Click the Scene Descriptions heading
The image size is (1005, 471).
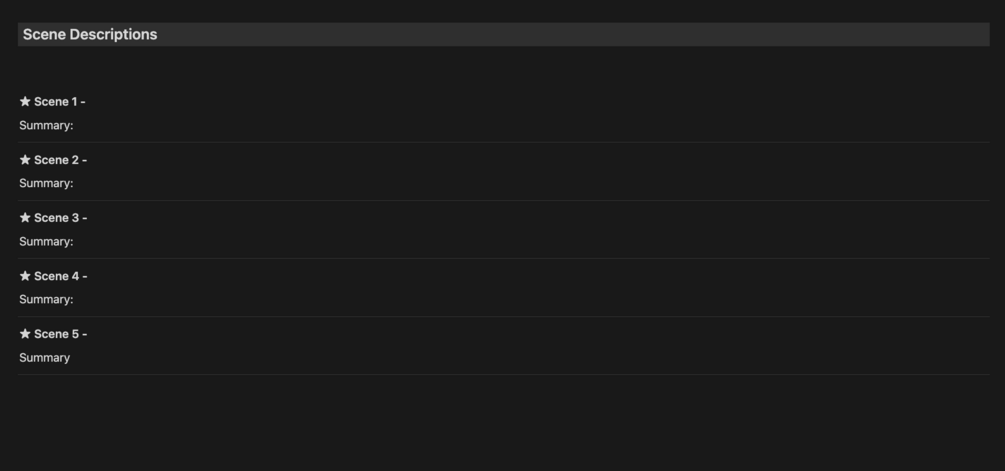click(x=90, y=34)
